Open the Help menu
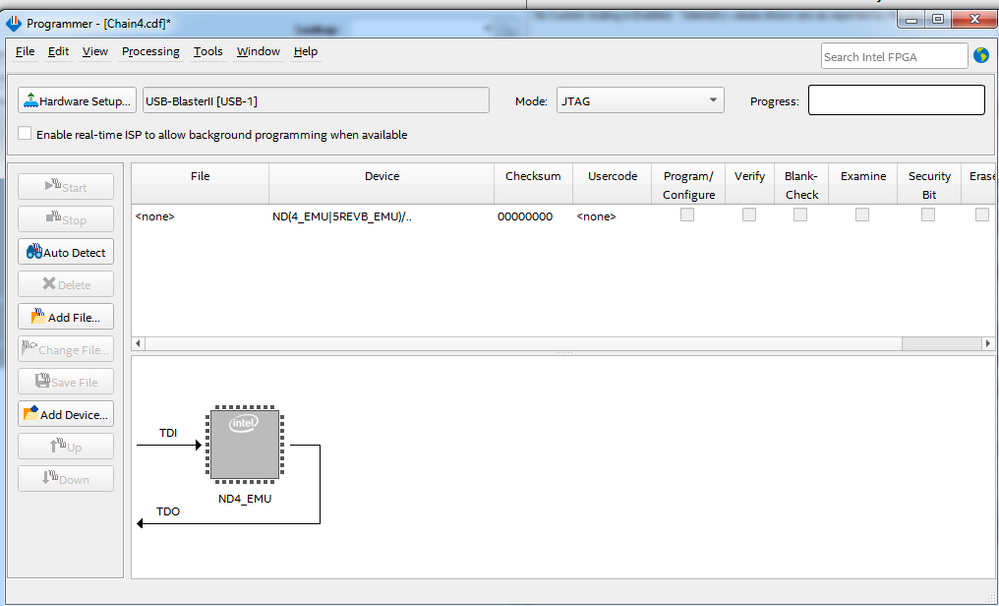 click(306, 52)
